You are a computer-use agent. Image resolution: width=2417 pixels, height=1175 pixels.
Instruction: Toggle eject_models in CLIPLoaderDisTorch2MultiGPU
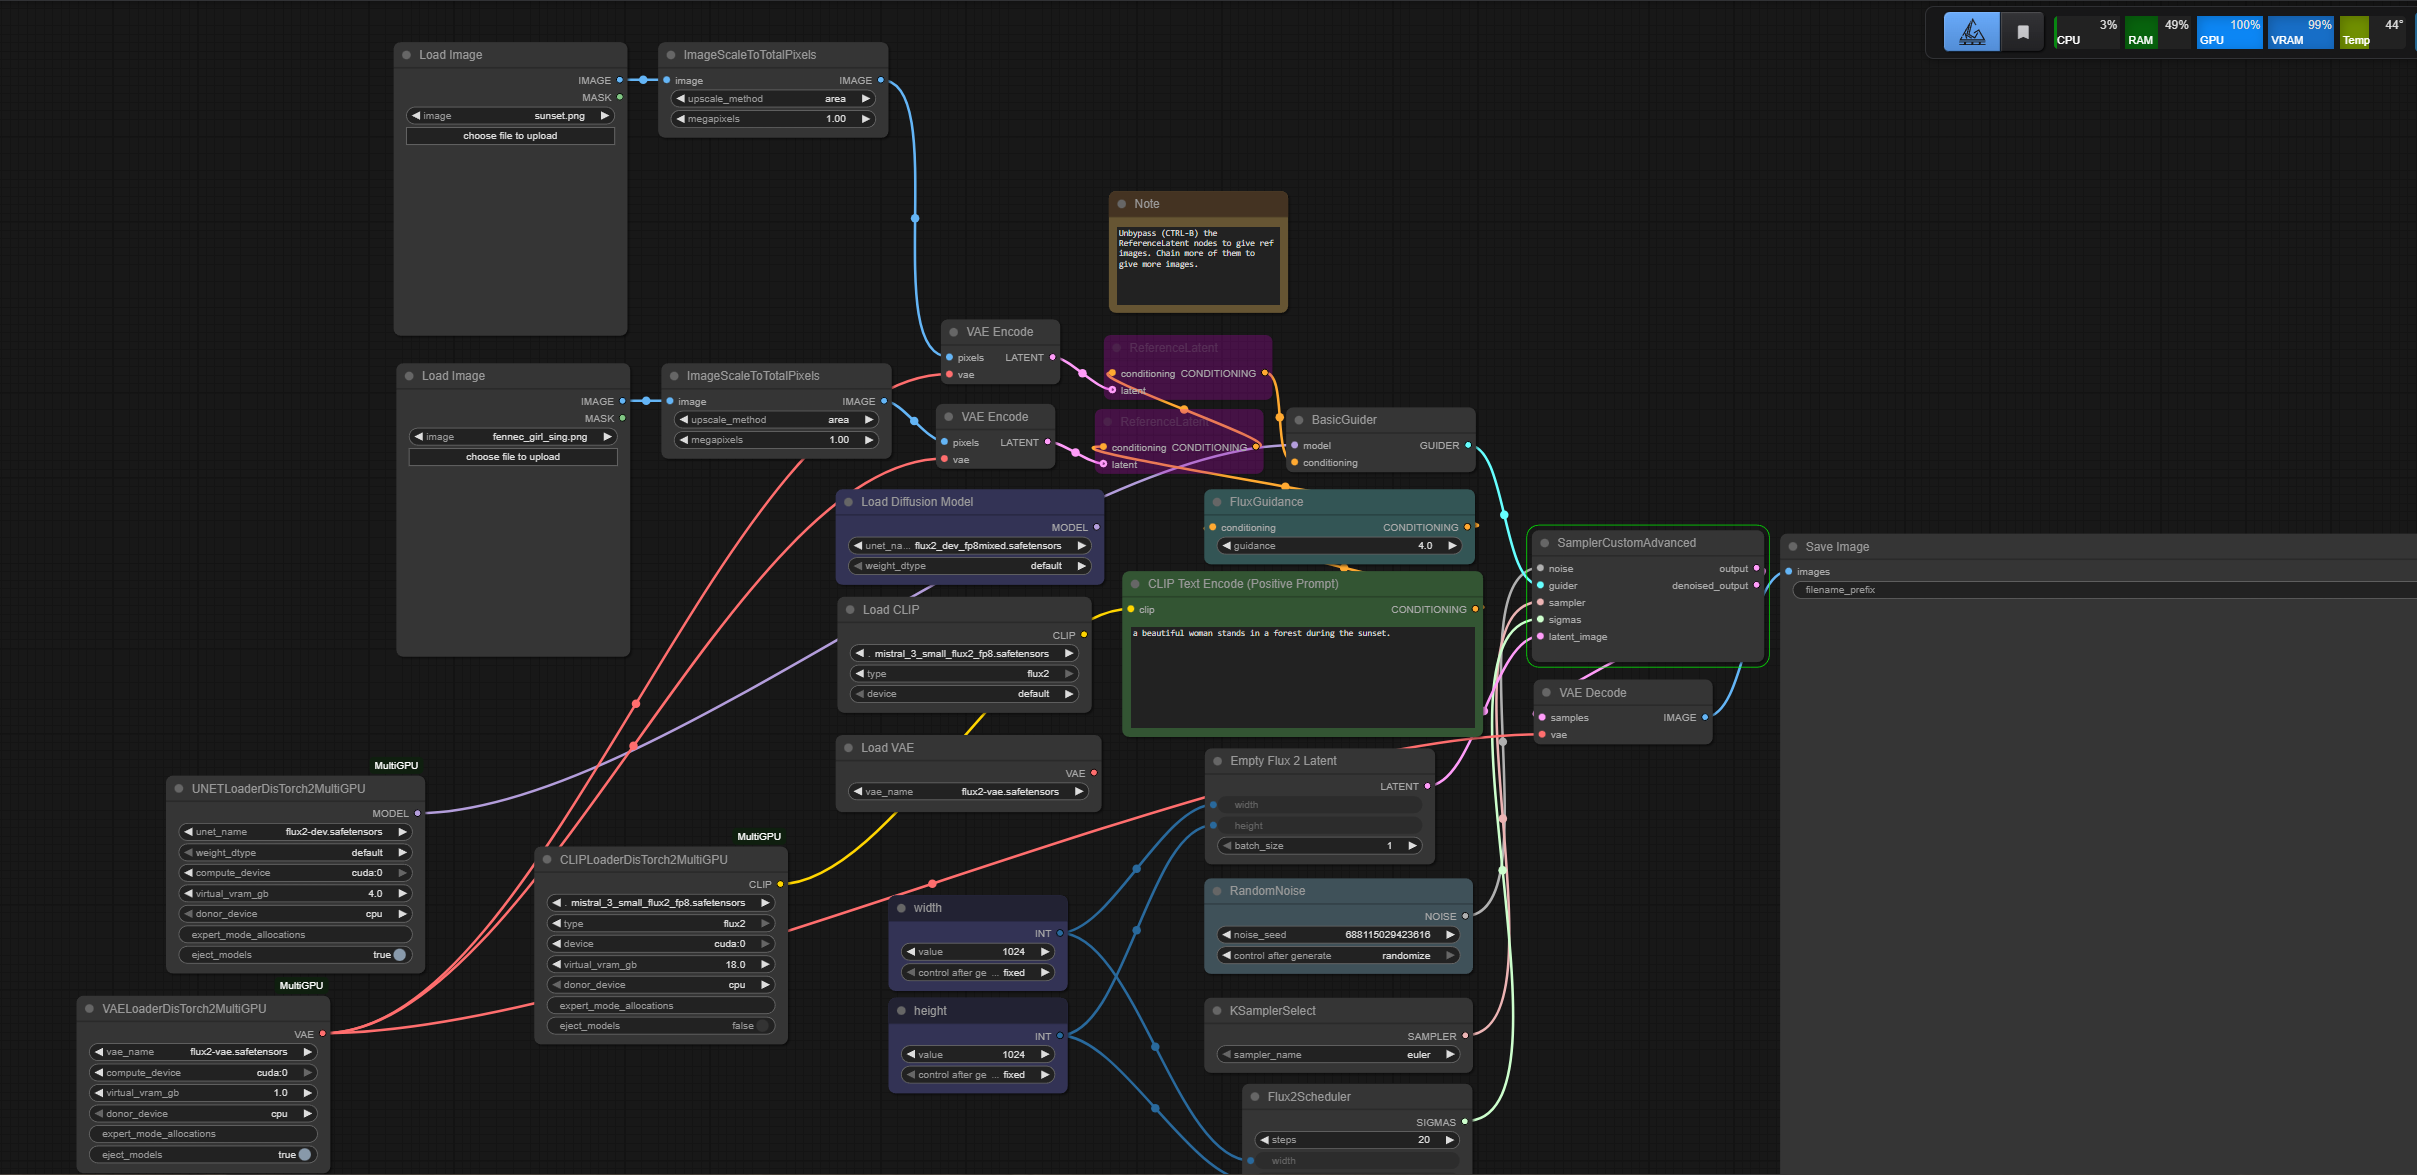[x=762, y=1026]
